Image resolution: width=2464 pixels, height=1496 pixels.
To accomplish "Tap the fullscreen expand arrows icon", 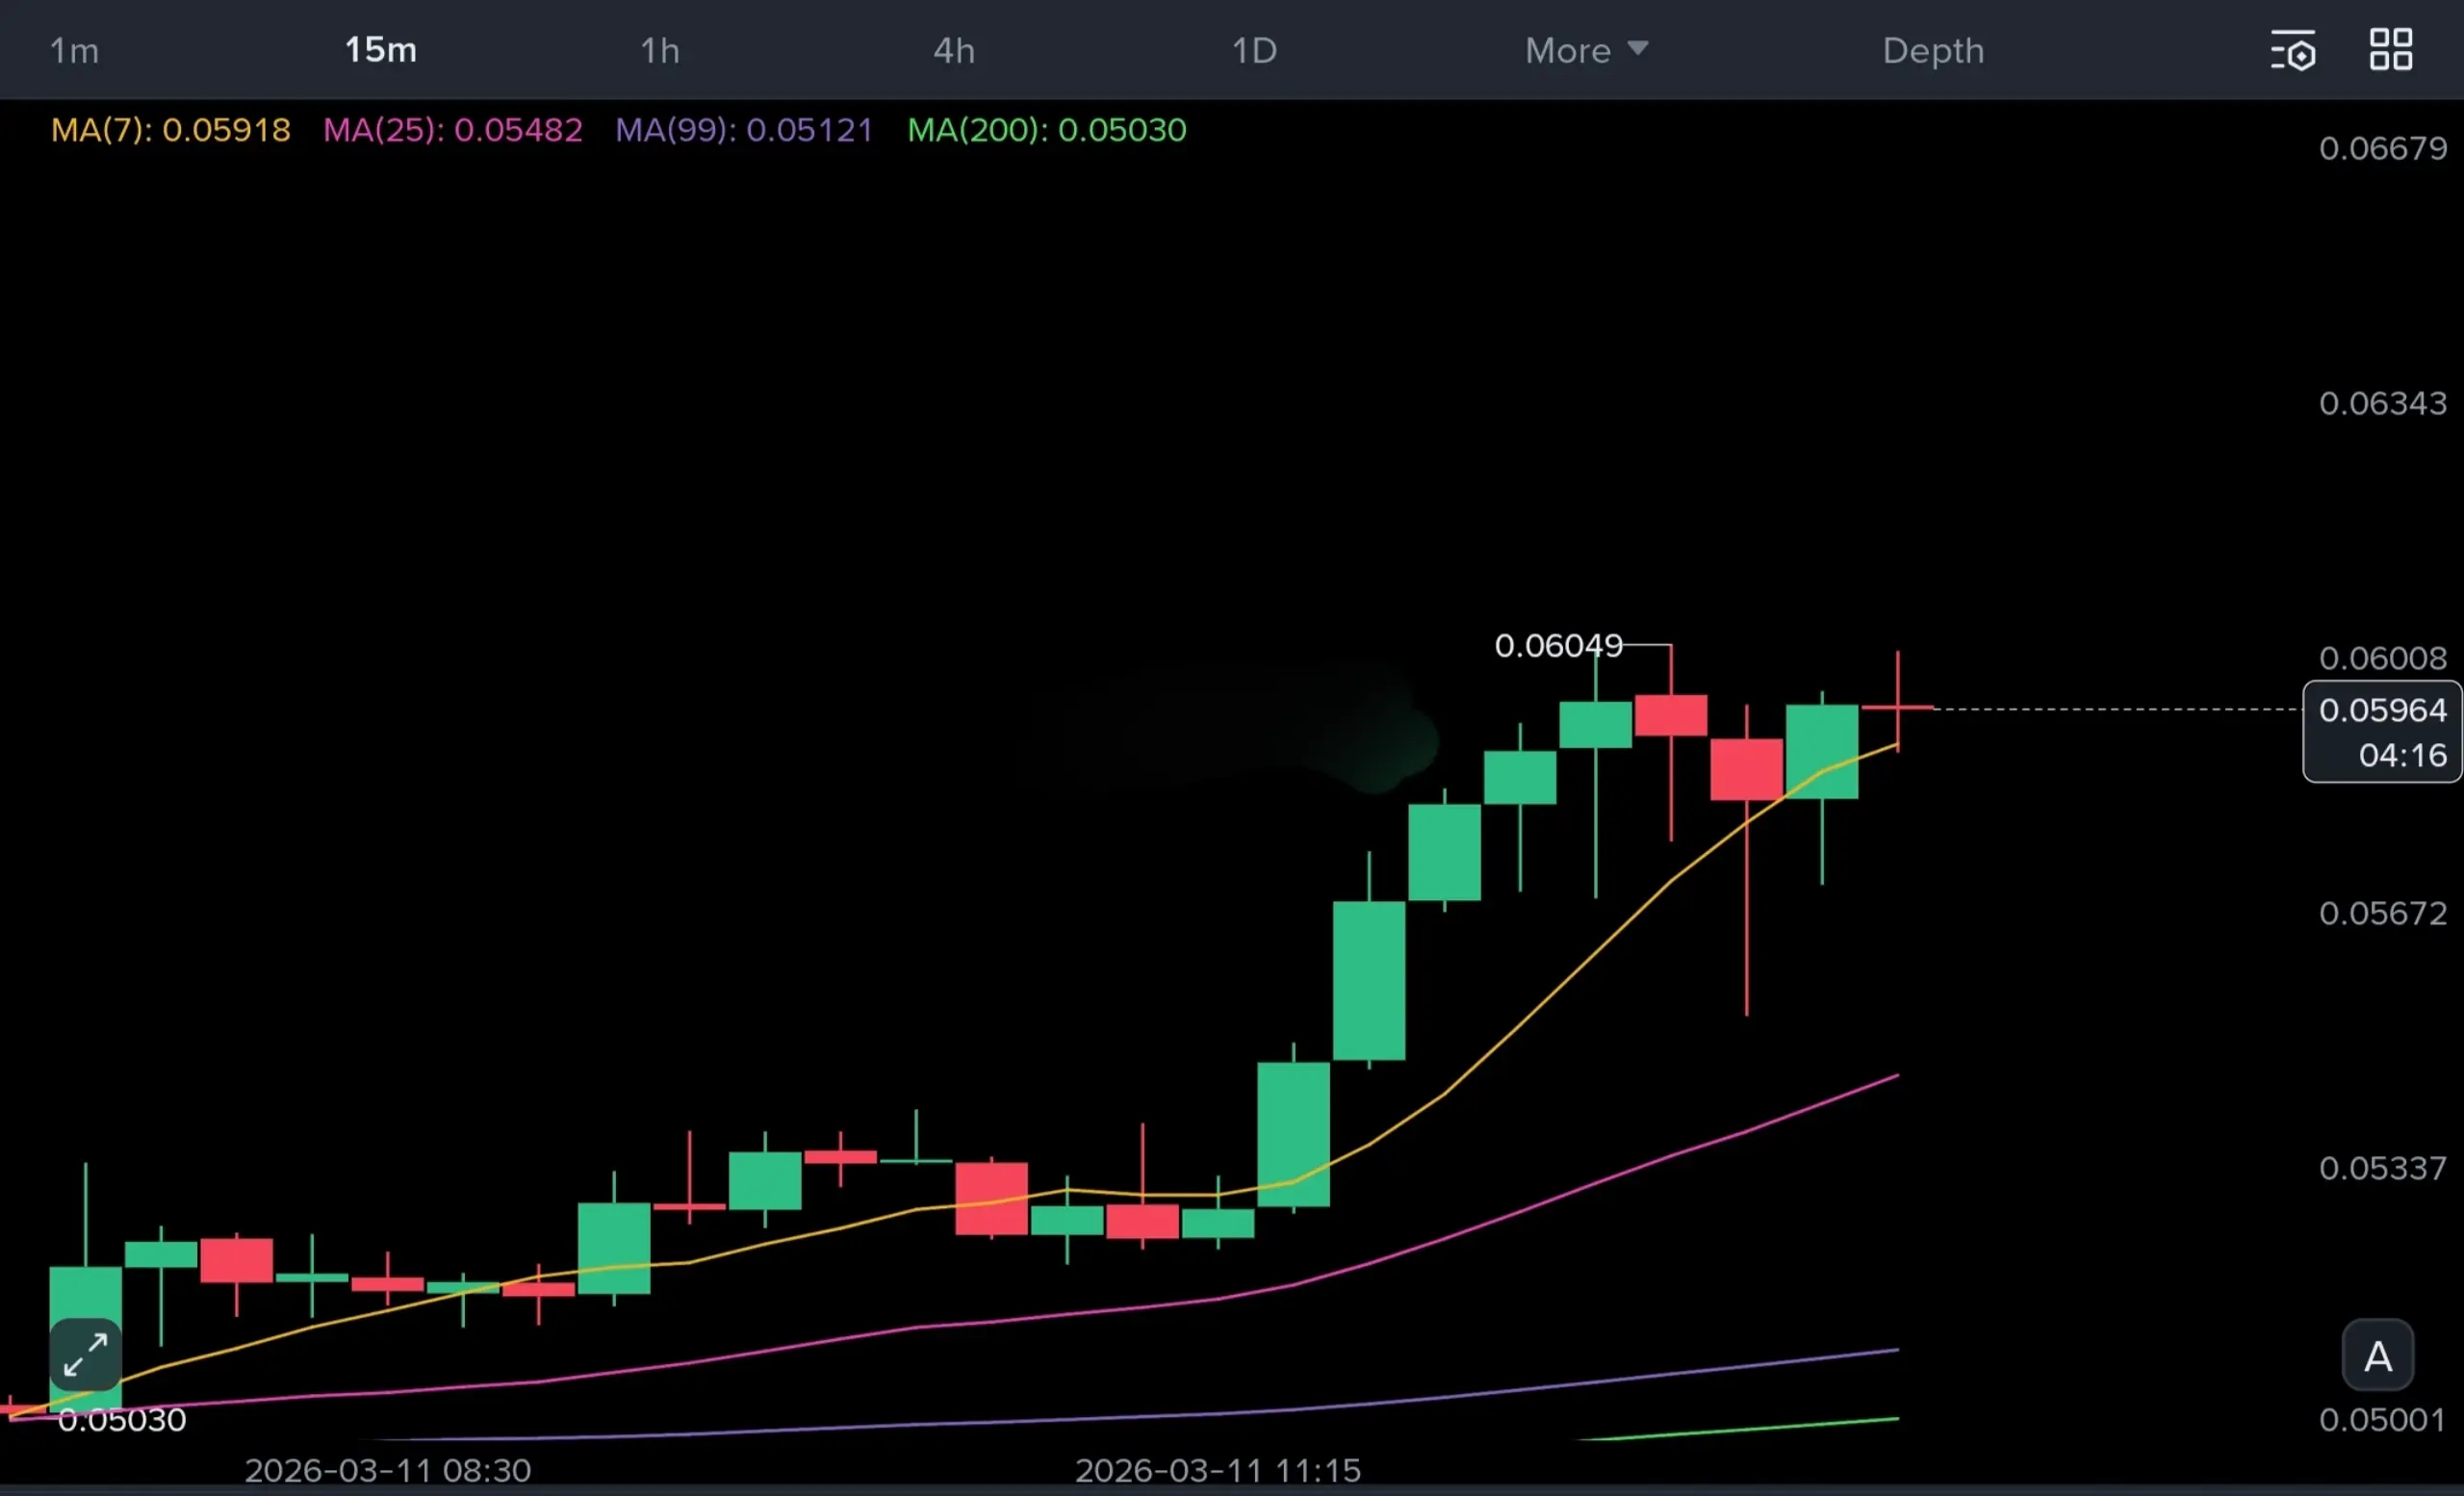I will [86, 1355].
